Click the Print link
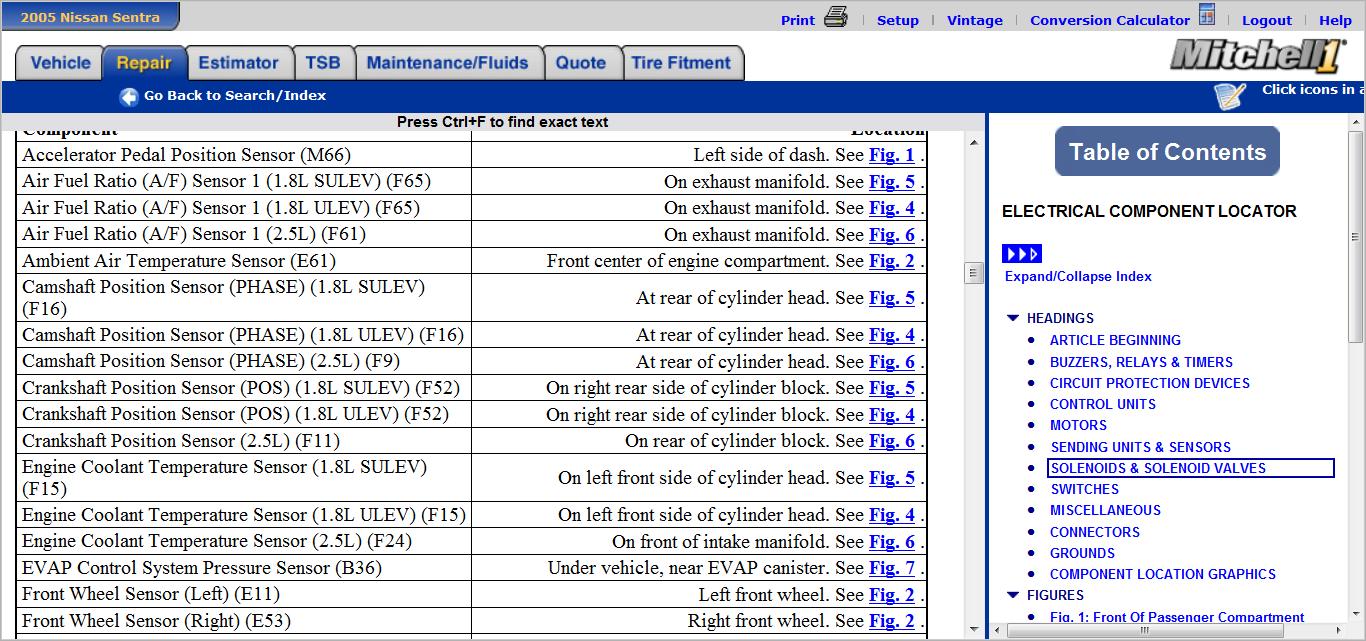Screen dimensions: 1366x641 coord(798,20)
